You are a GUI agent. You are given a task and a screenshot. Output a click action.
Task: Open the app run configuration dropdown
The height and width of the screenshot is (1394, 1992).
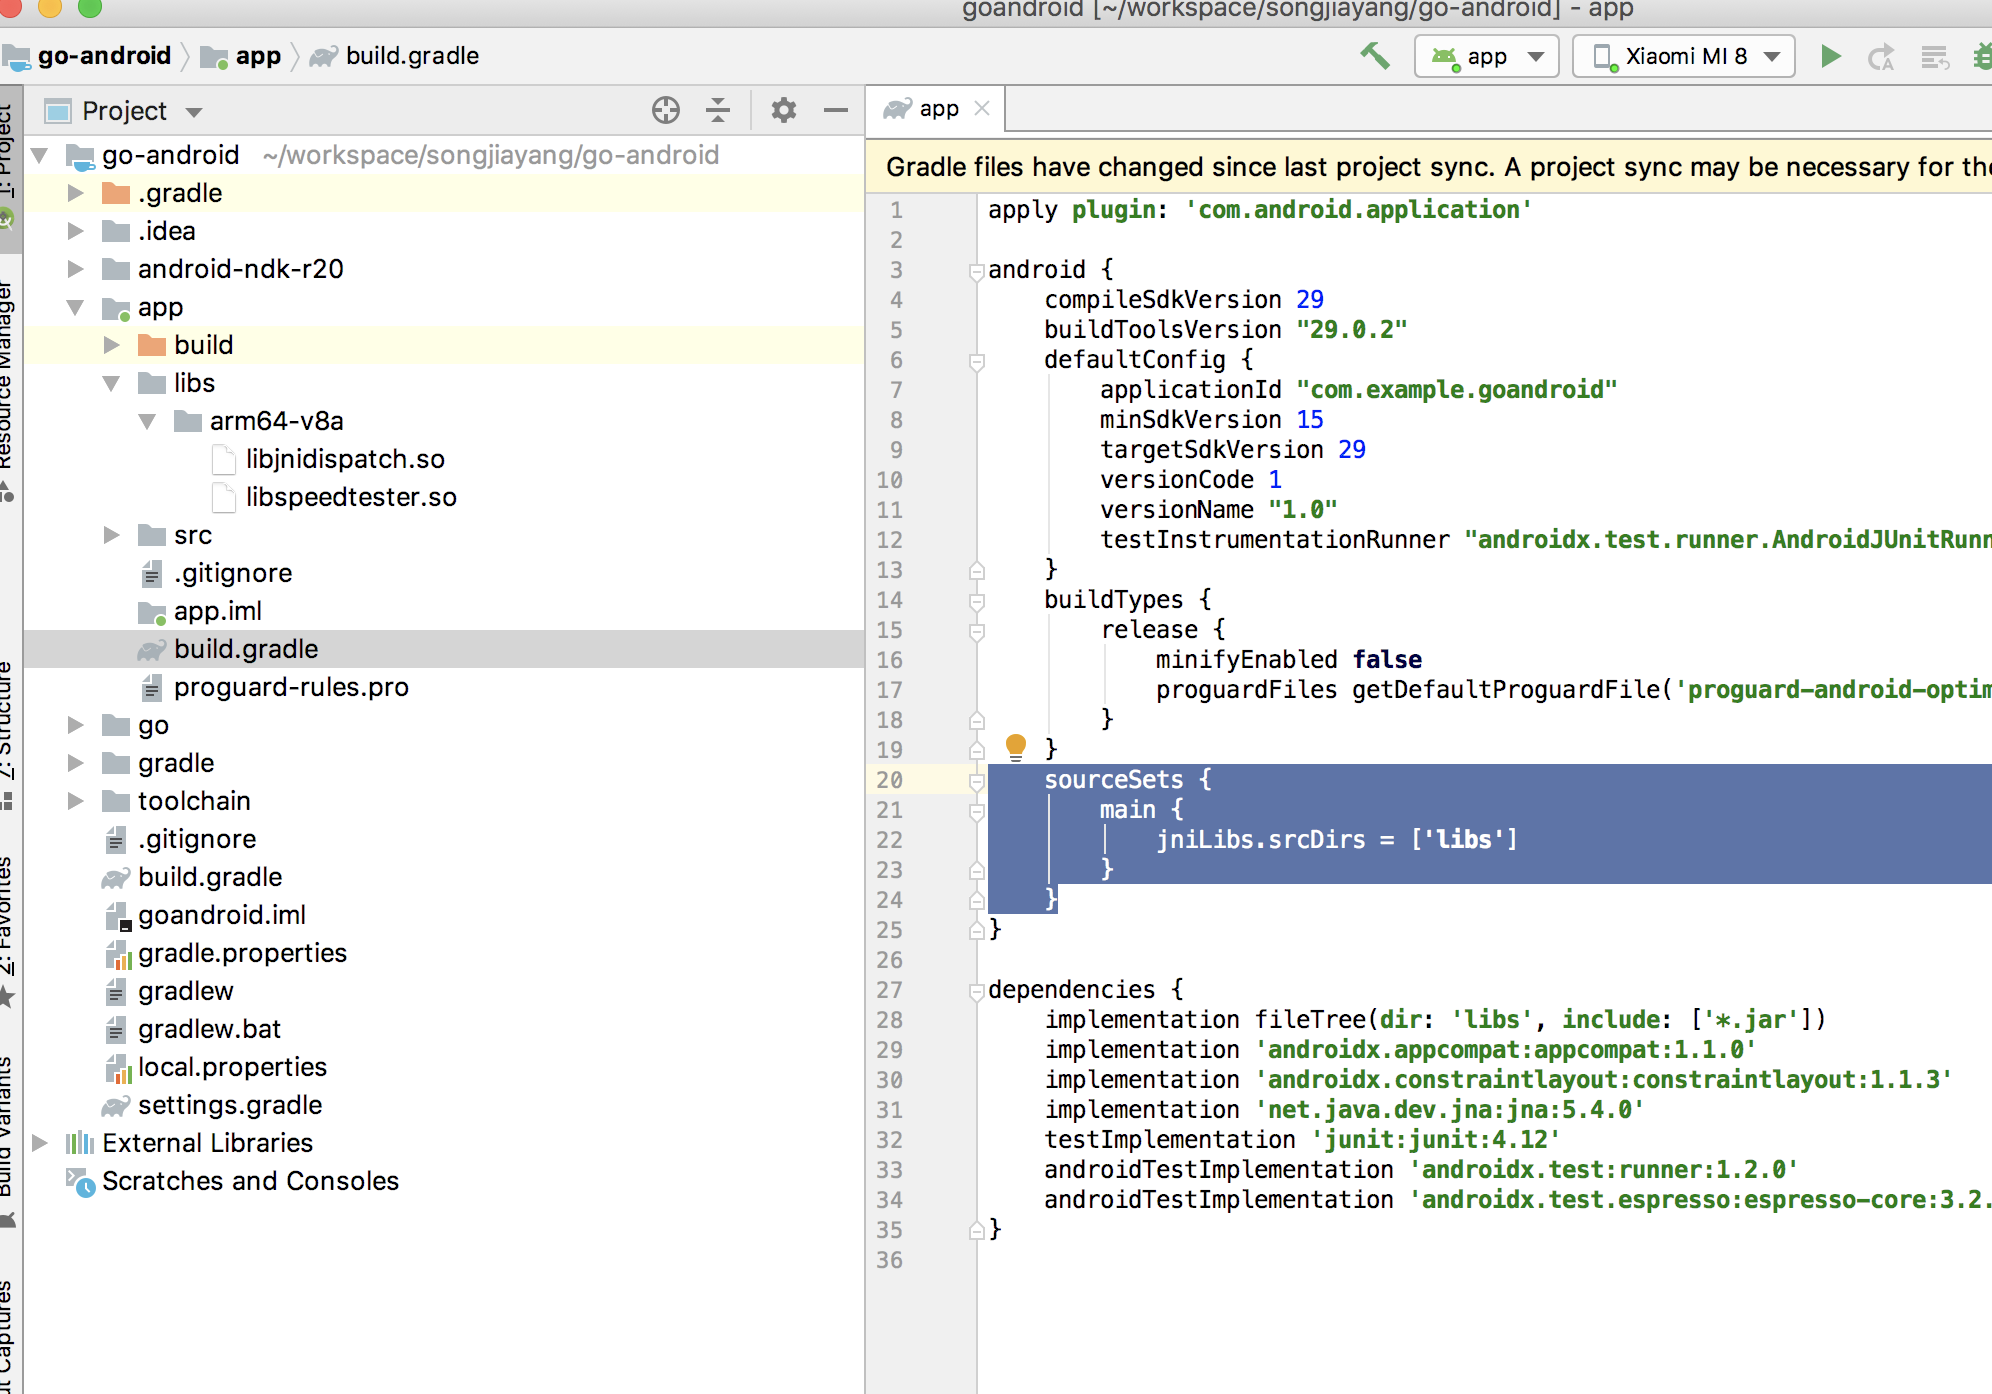click(x=1487, y=56)
